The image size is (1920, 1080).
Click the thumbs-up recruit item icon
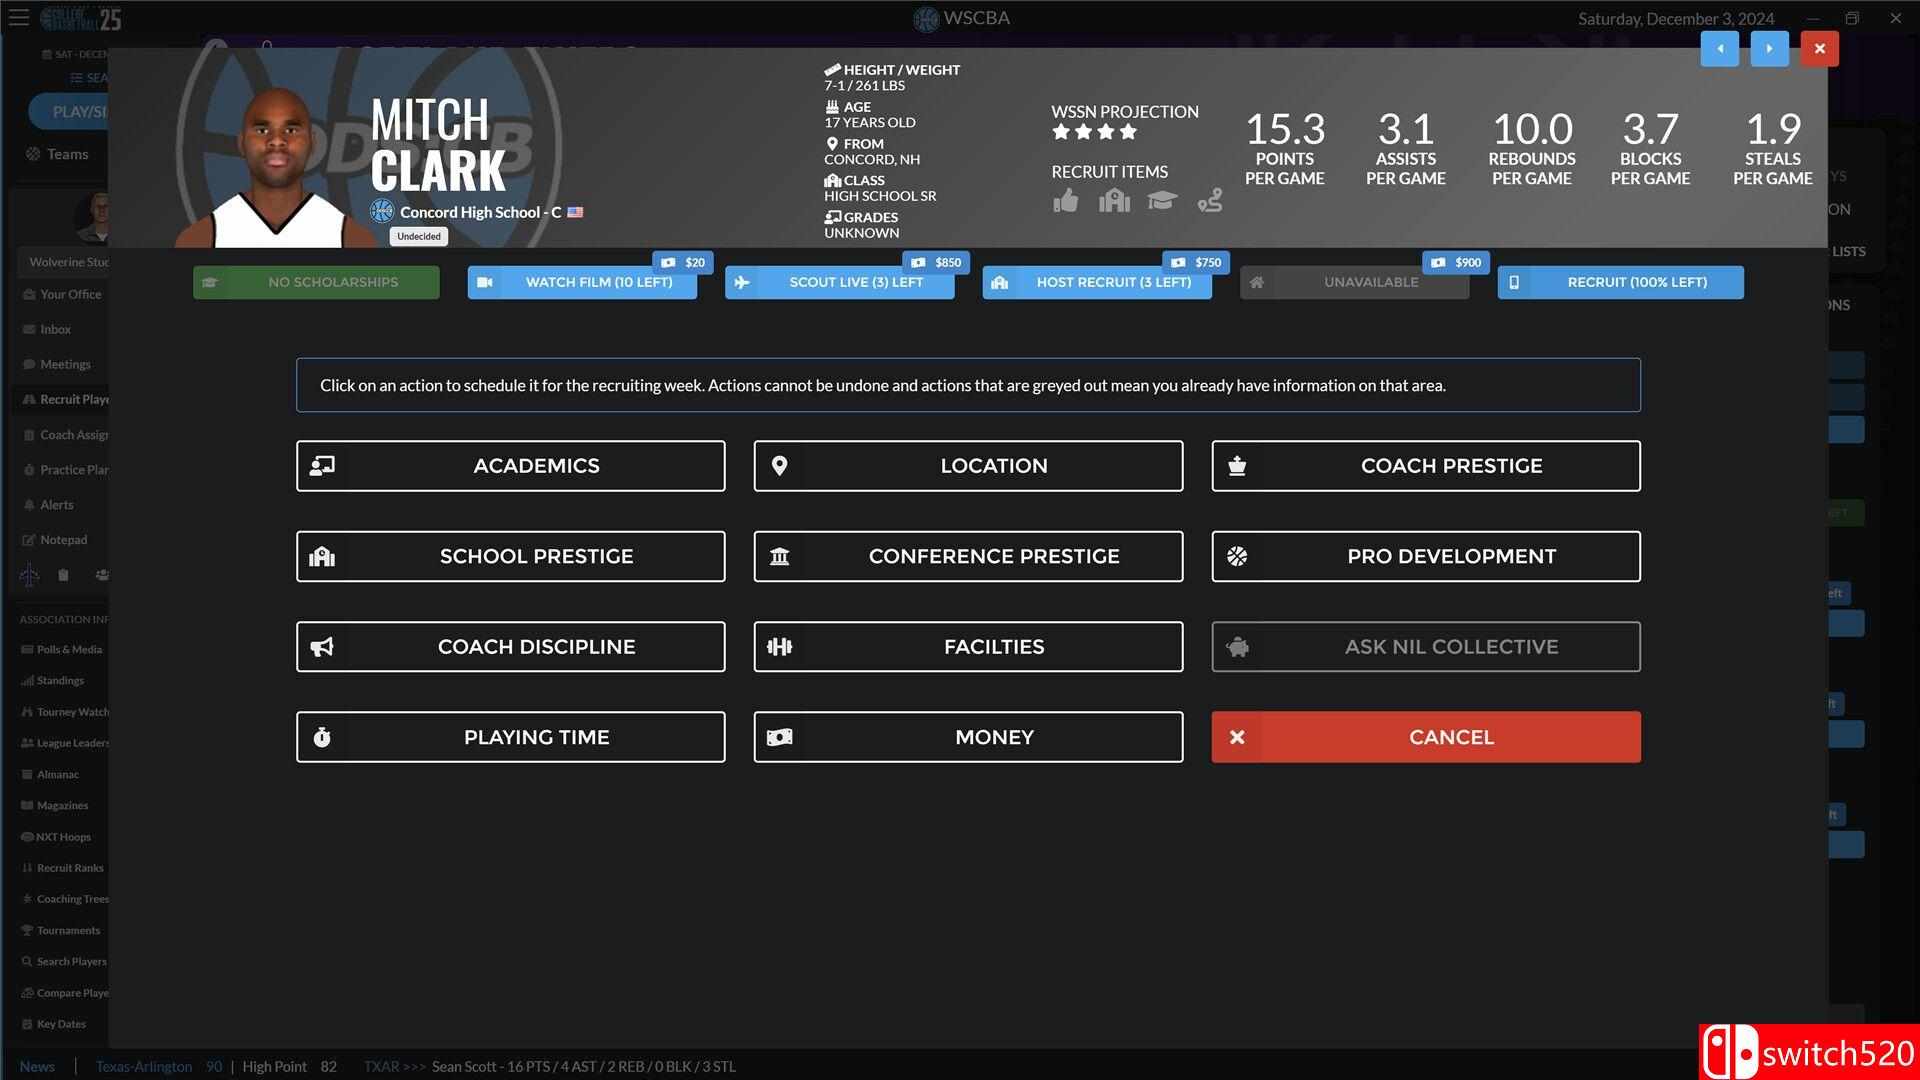point(1066,201)
